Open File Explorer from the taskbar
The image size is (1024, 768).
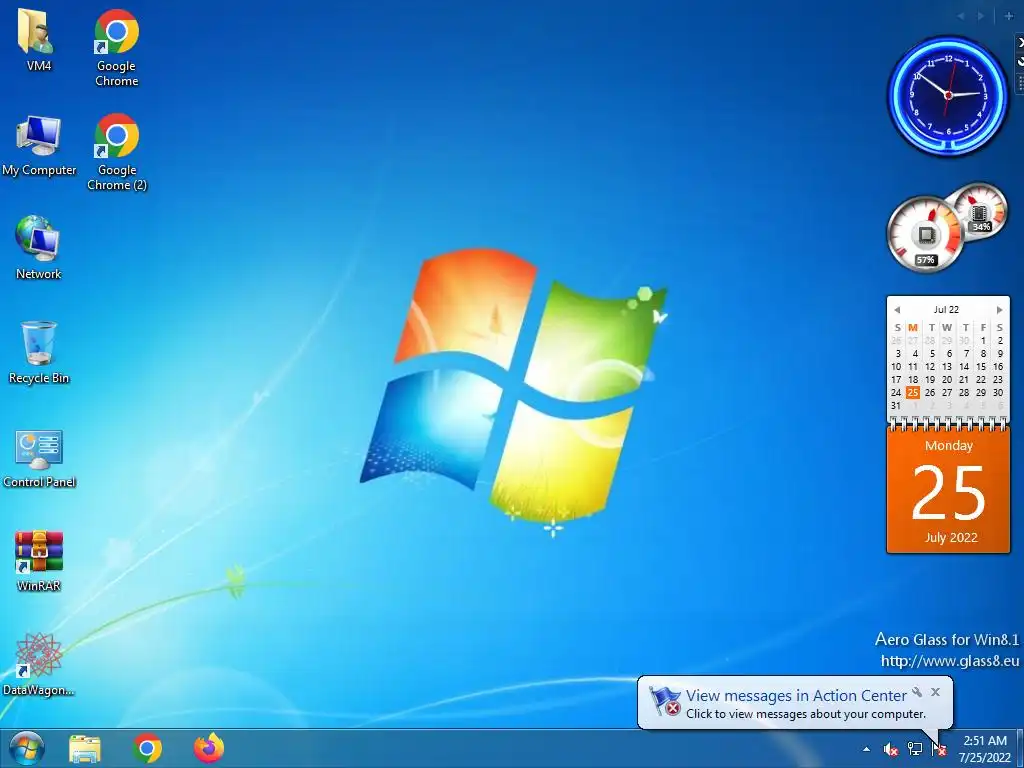[85, 748]
